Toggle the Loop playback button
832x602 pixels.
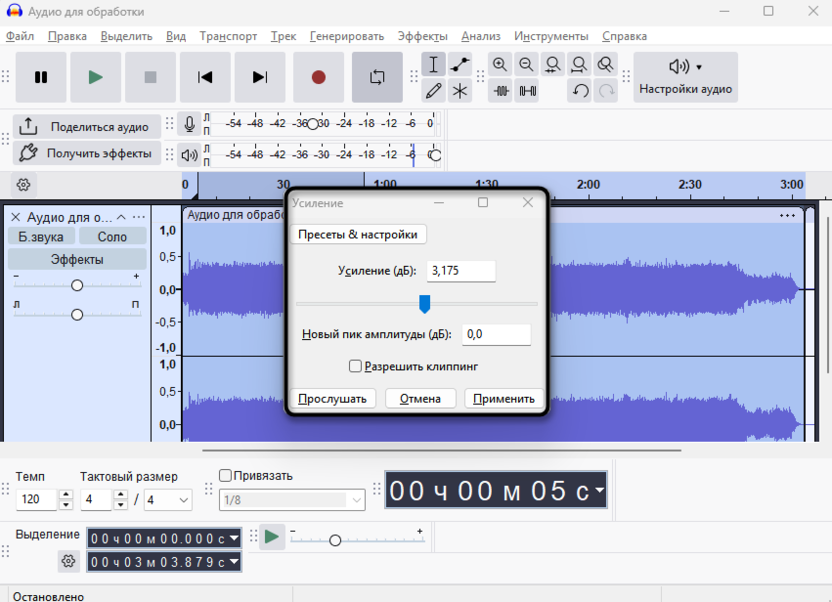pyautogui.click(x=377, y=77)
